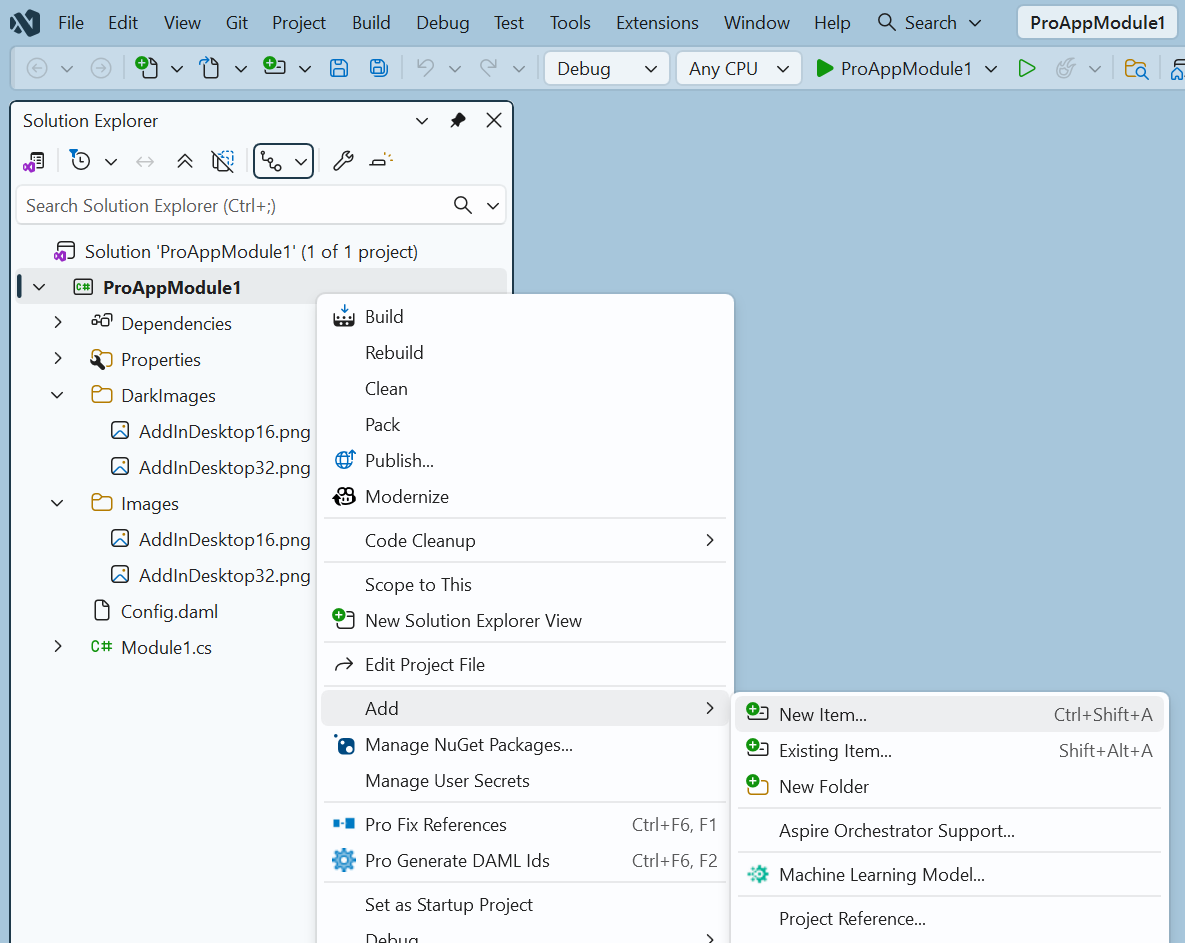Open search options dropdown in Solution Explorer
The width and height of the screenshot is (1185, 943).
(493, 206)
